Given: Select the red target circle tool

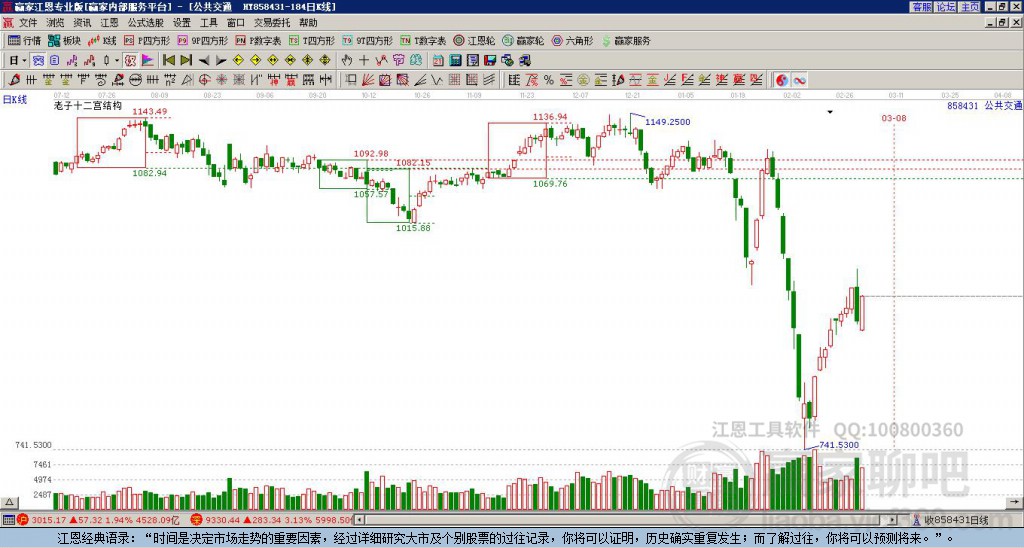Looking at the screenshot, I should [x=204, y=80].
